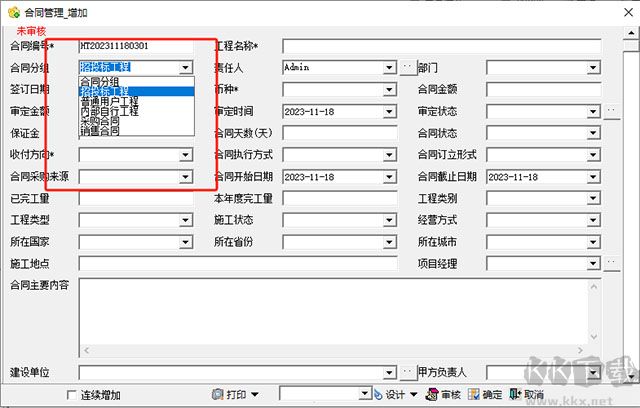This screenshot has width=640, height=408.
Task: Click the browse button beside 建设单位
Action: [x=408, y=372]
